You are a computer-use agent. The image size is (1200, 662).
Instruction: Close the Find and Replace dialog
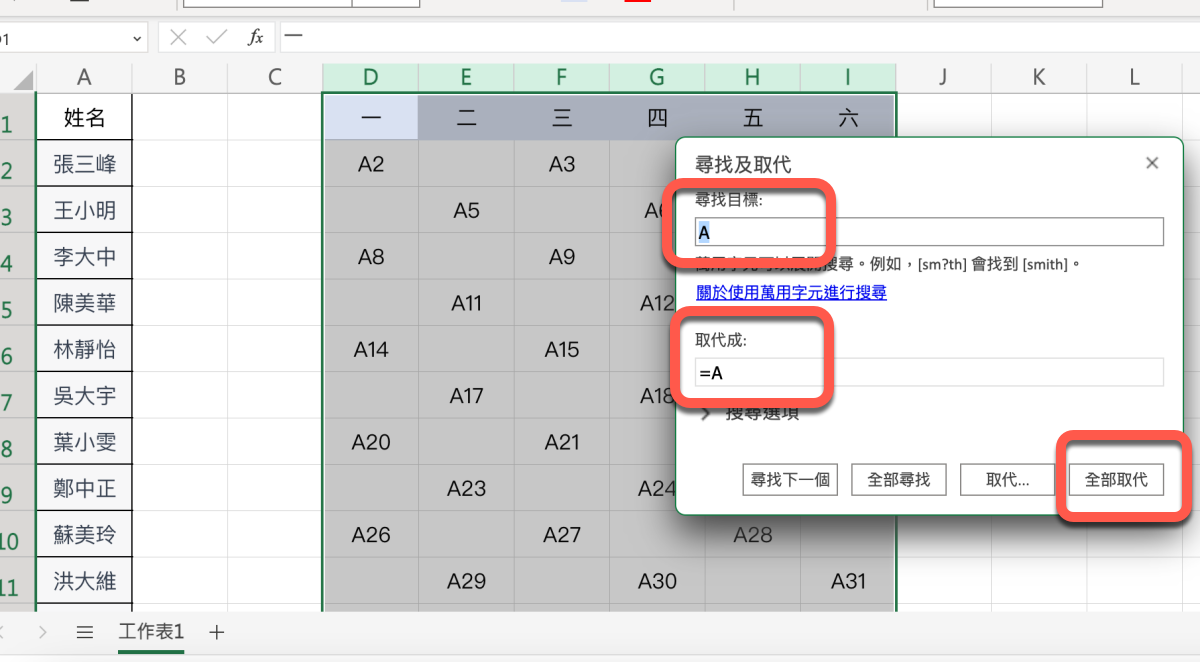[1152, 163]
